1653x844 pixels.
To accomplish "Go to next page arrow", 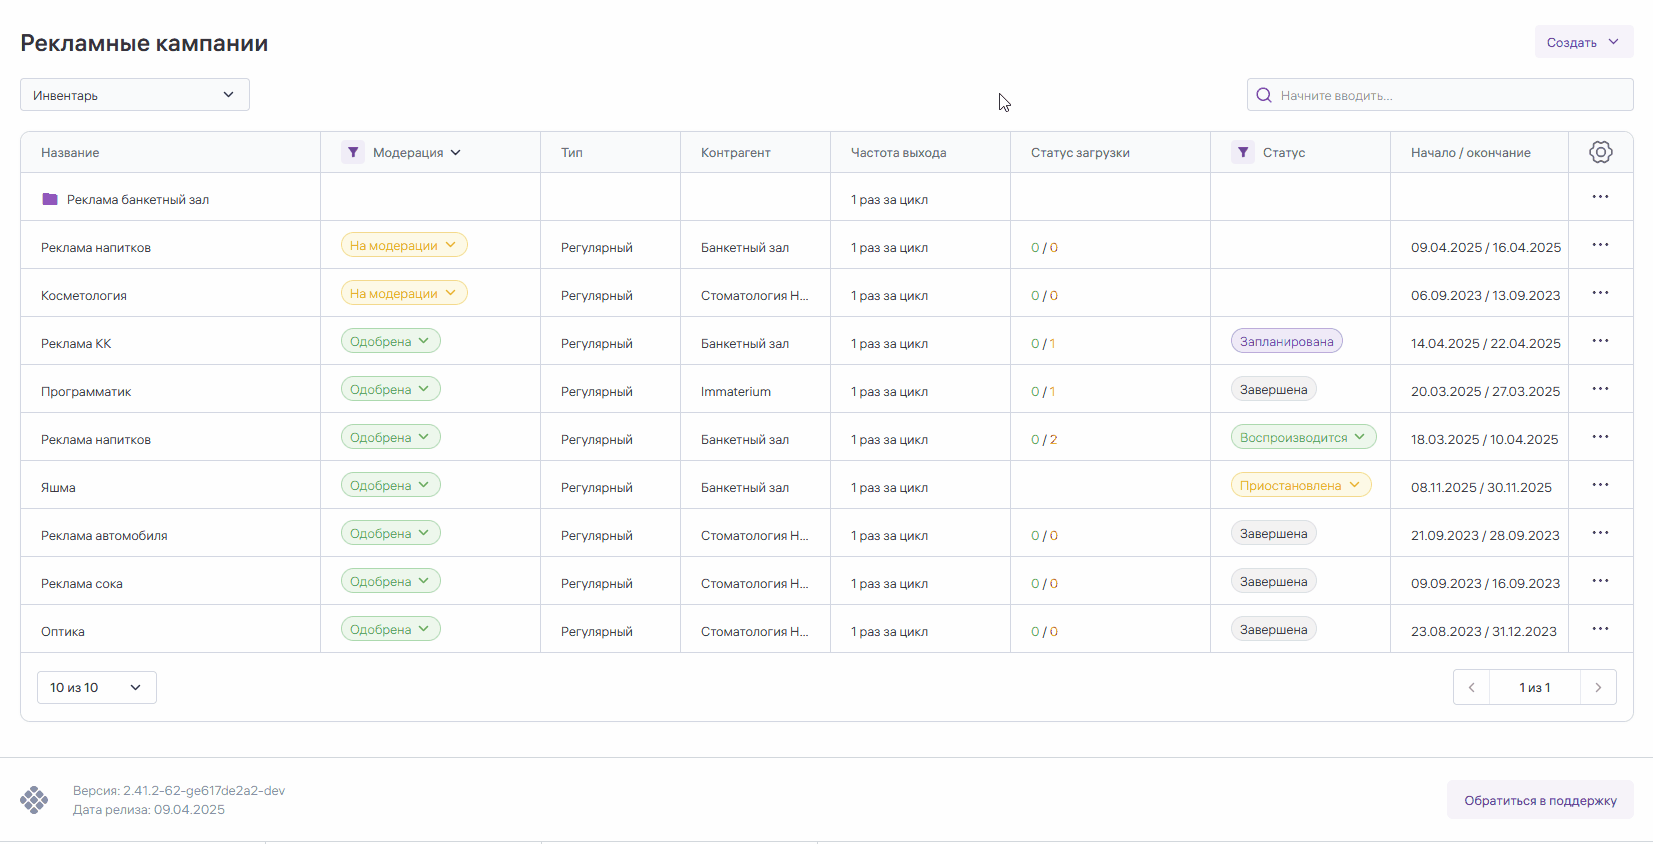I will click(x=1598, y=687).
